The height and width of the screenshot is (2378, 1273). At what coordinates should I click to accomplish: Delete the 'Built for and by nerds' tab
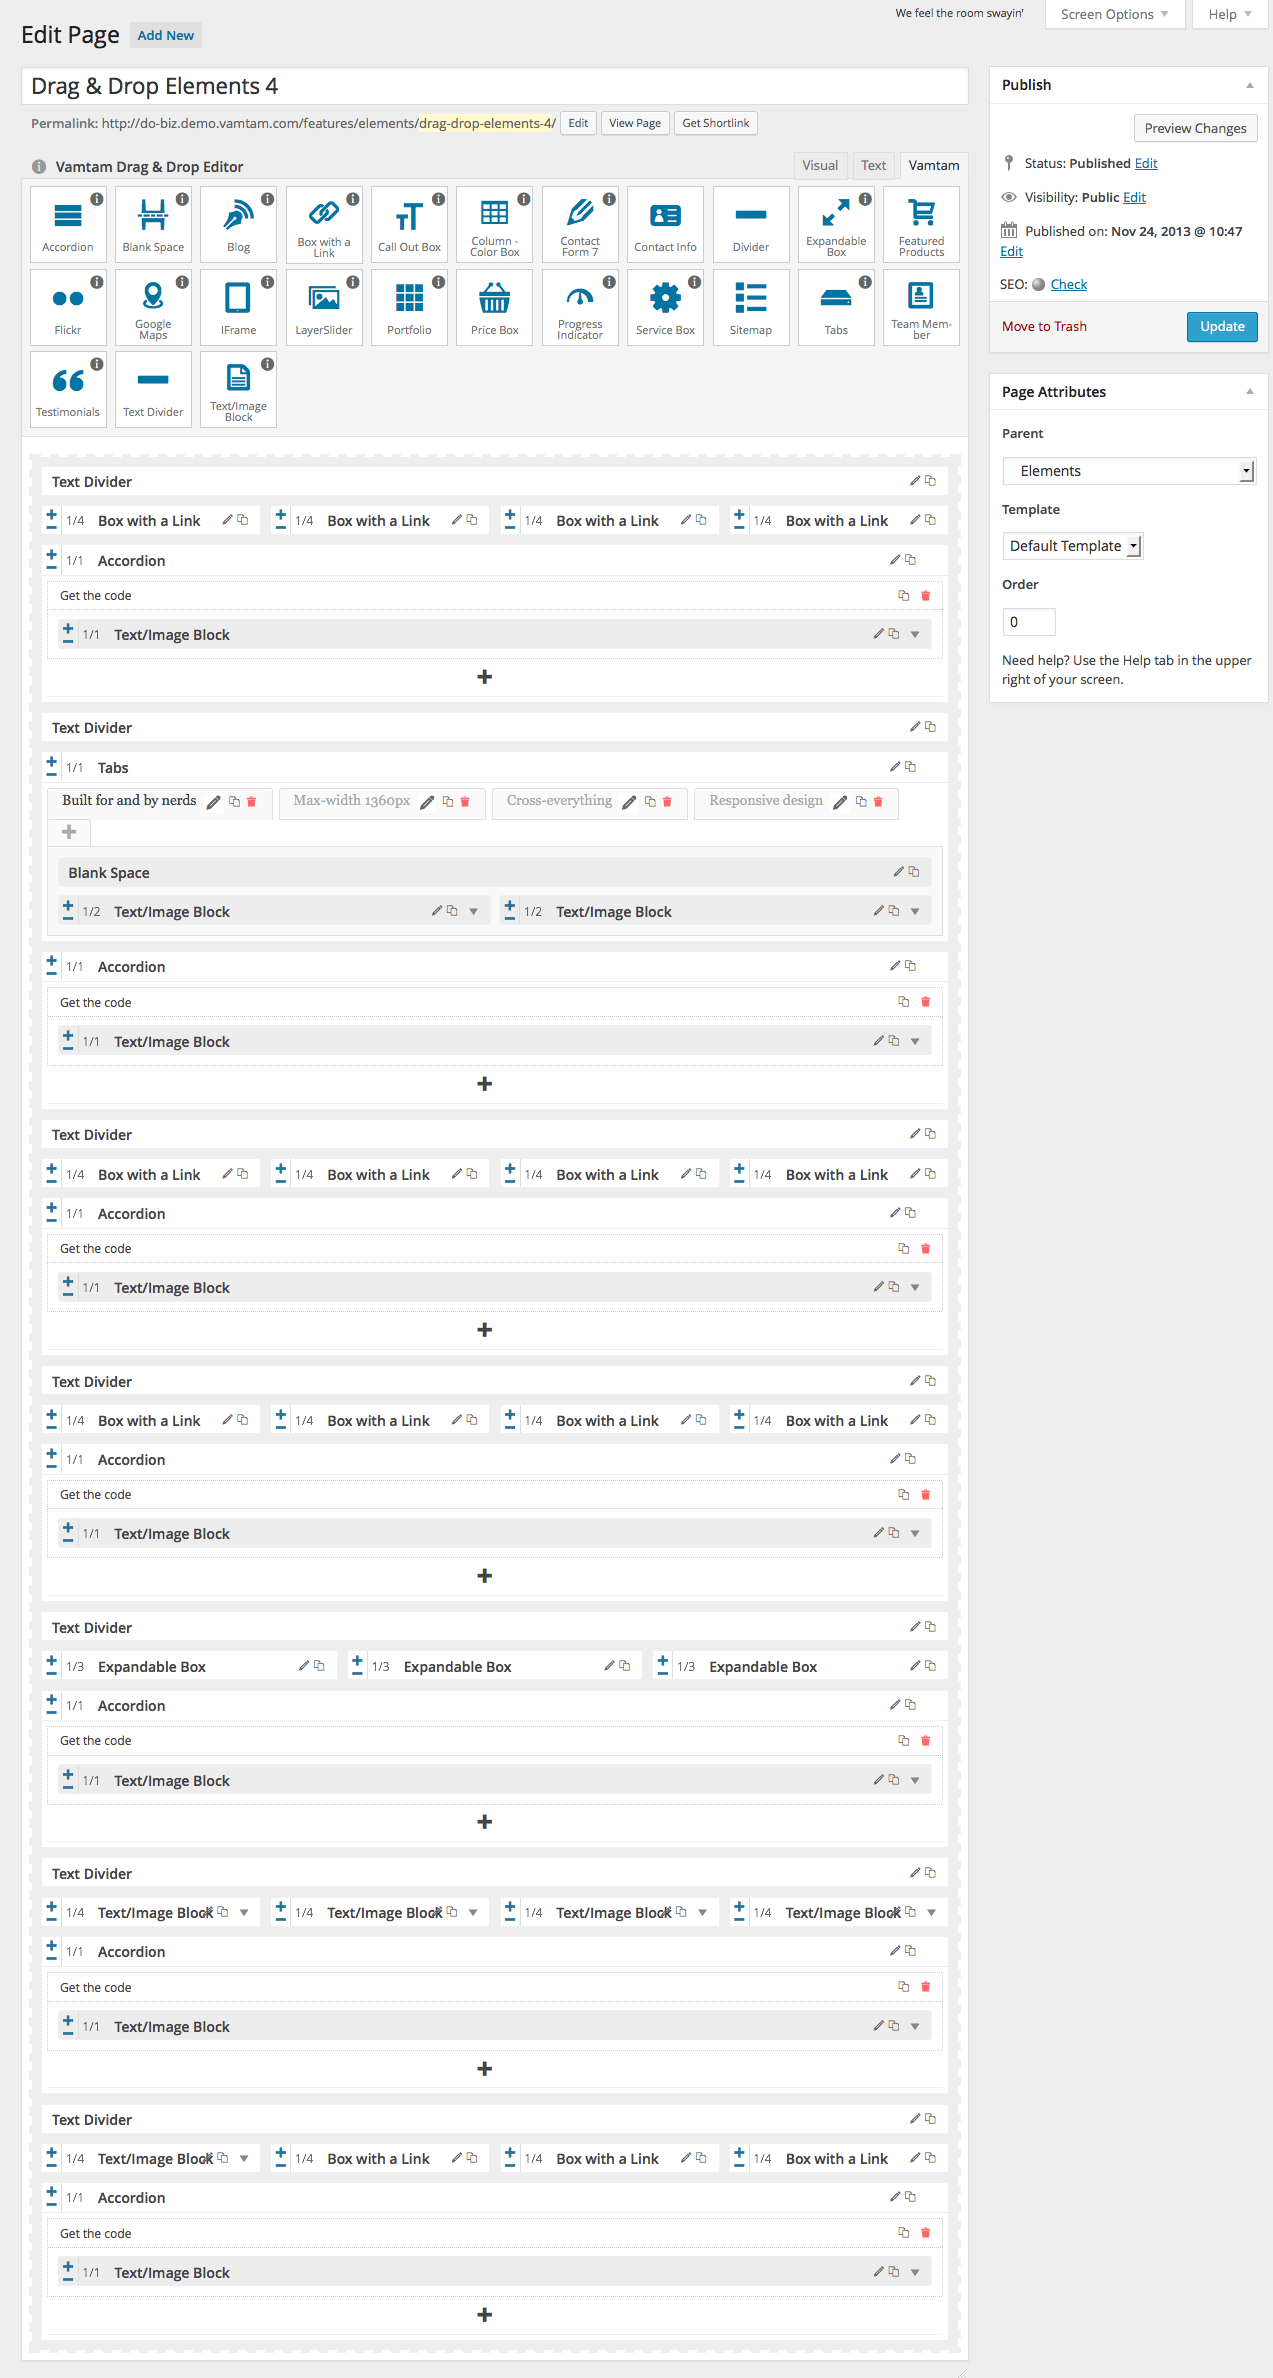click(x=252, y=802)
